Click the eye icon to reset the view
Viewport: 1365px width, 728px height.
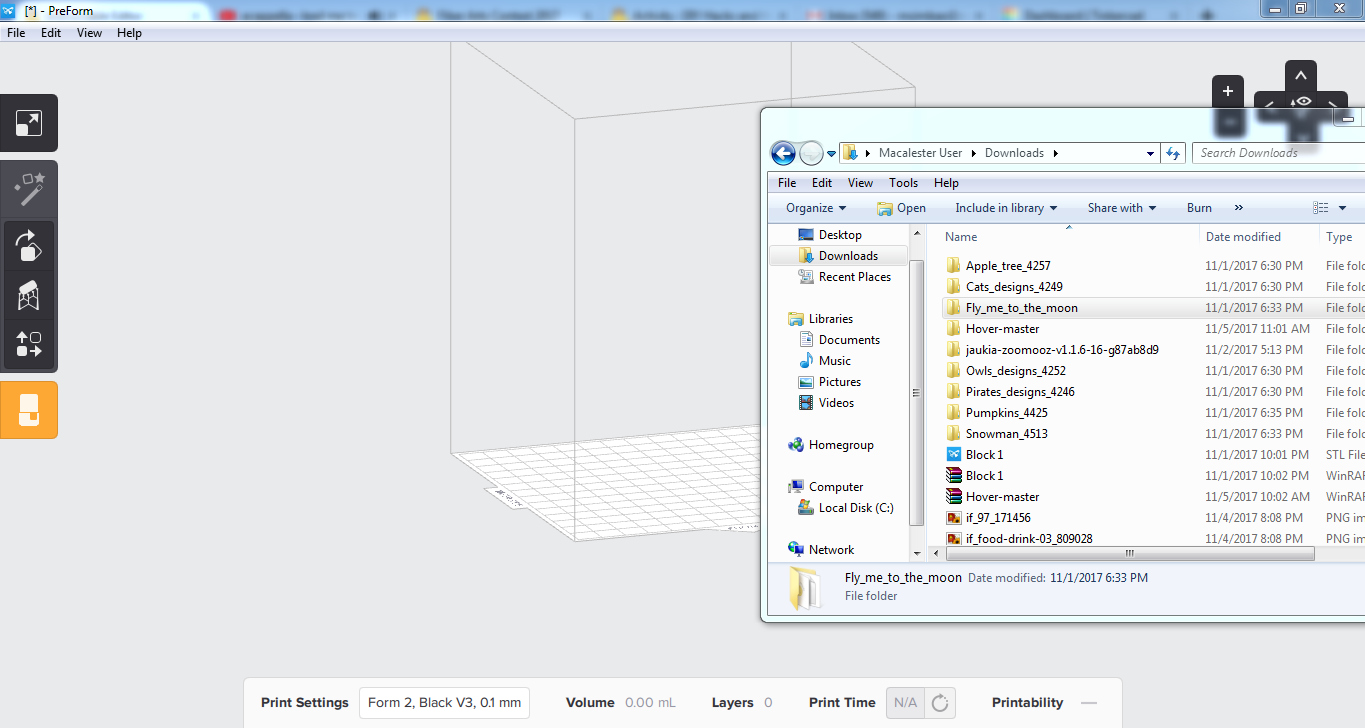tap(1300, 102)
